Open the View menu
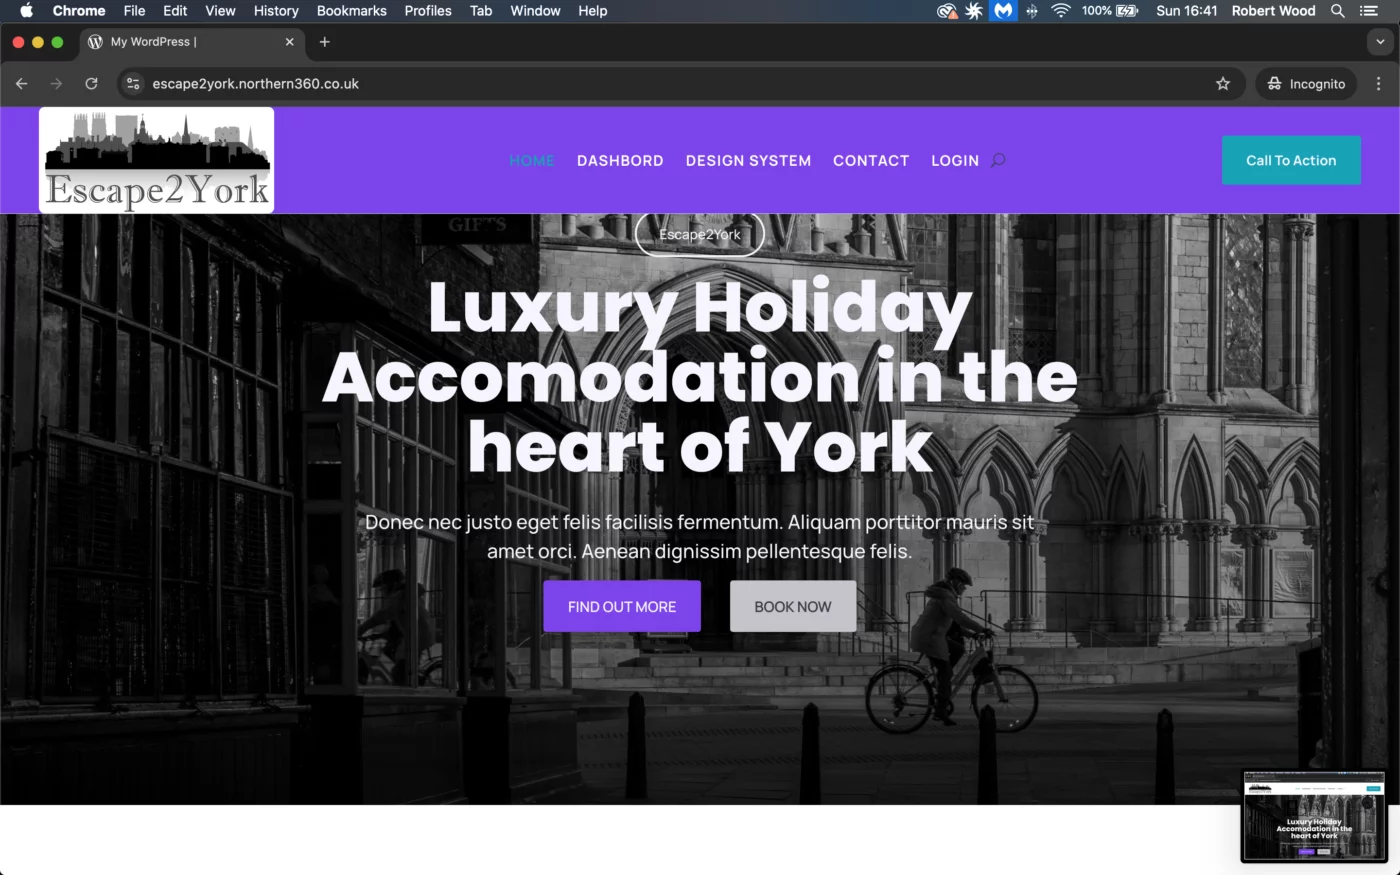Image resolution: width=1400 pixels, height=875 pixels. [220, 11]
